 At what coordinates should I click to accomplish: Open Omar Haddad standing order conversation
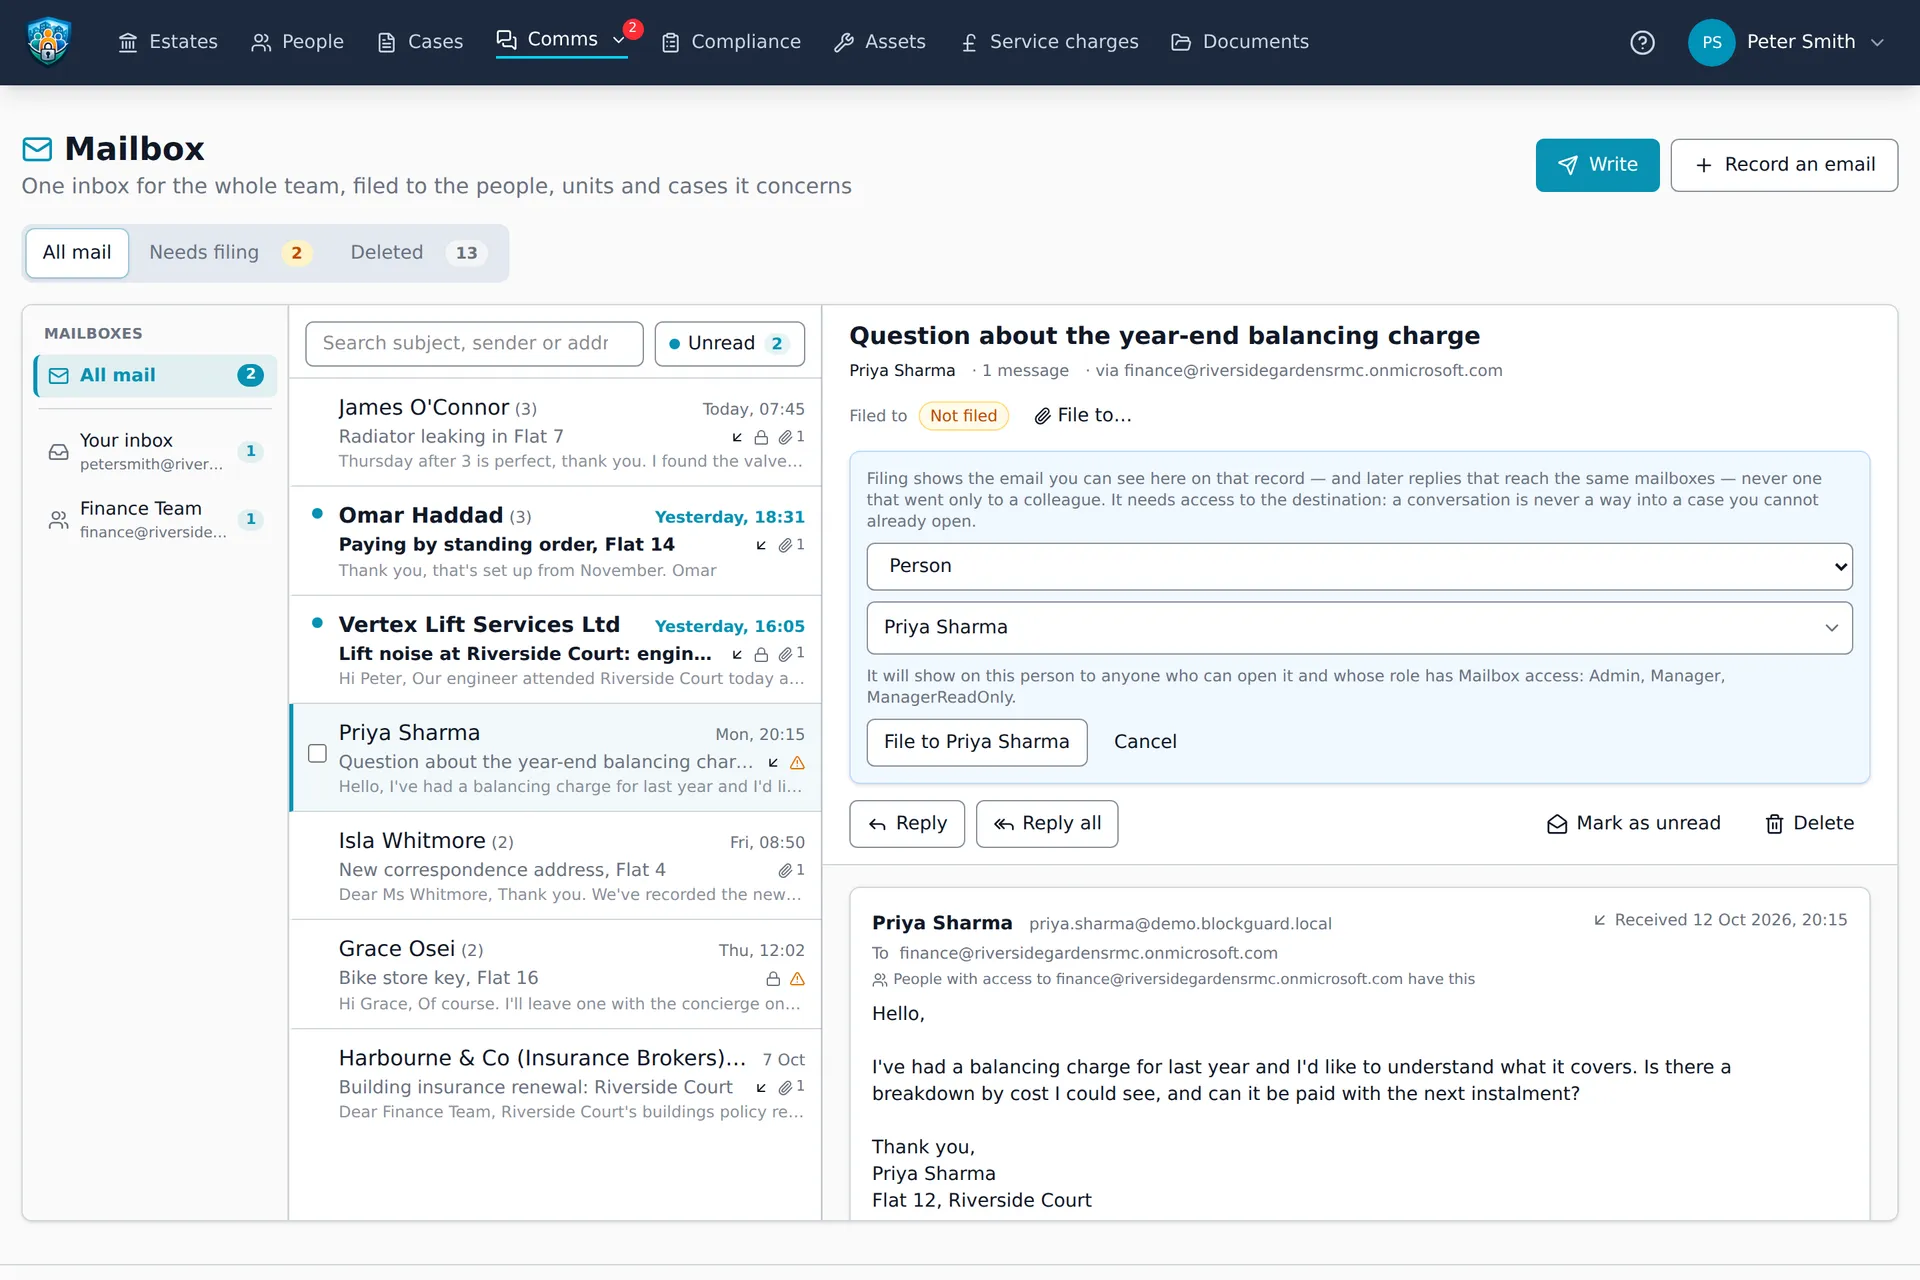(556, 542)
